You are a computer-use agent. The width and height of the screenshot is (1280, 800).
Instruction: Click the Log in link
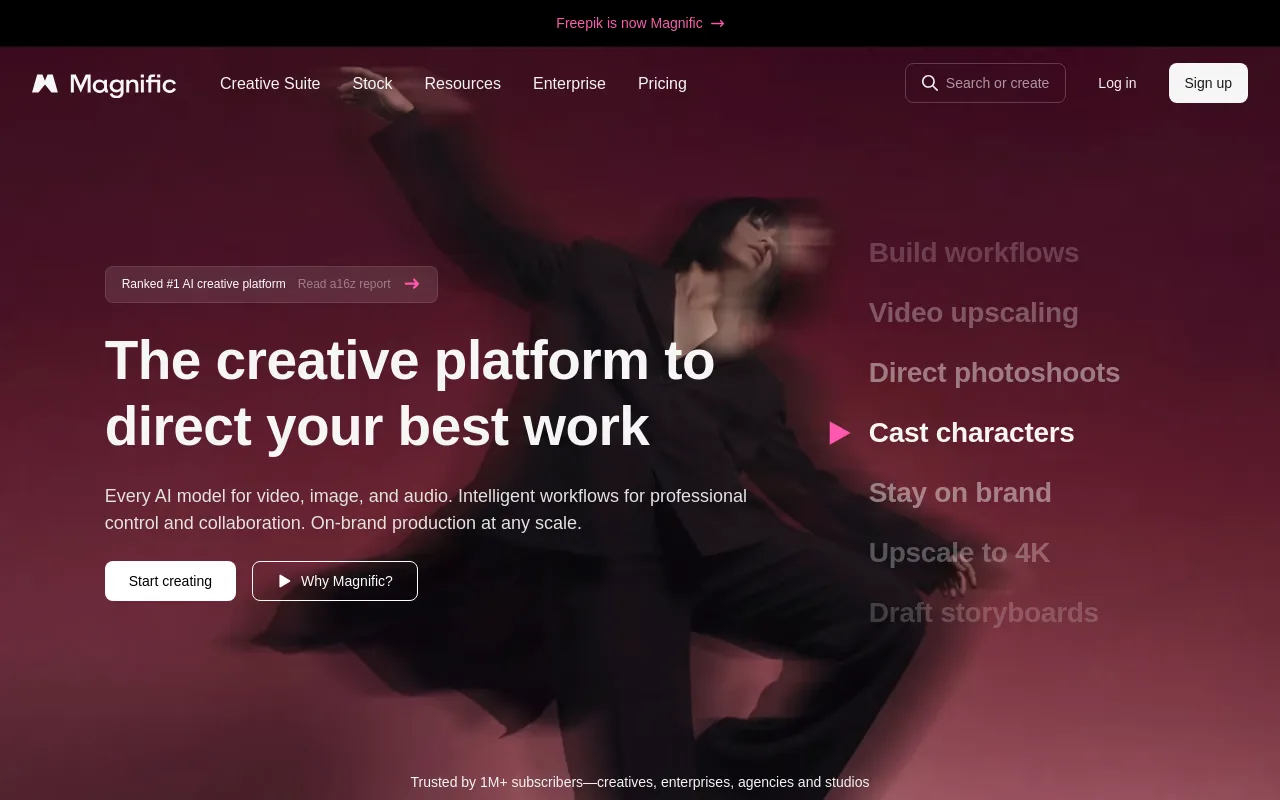point(1117,83)
